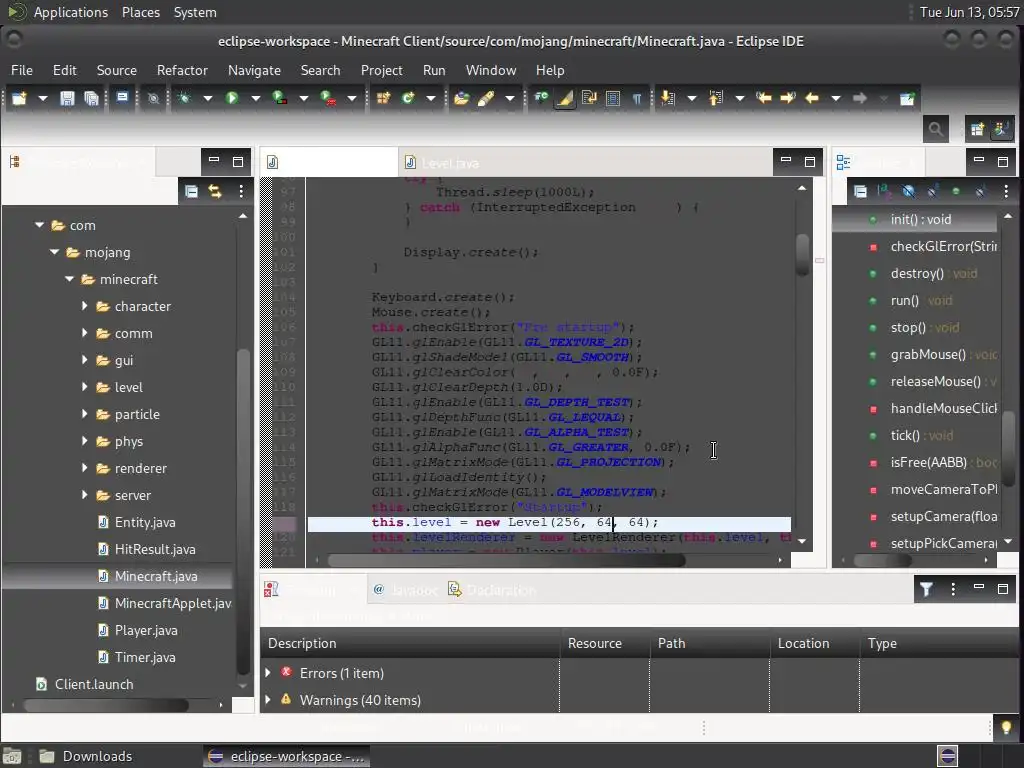Toggle alphabetical Sort in Outline toolbar

(884, 191)
